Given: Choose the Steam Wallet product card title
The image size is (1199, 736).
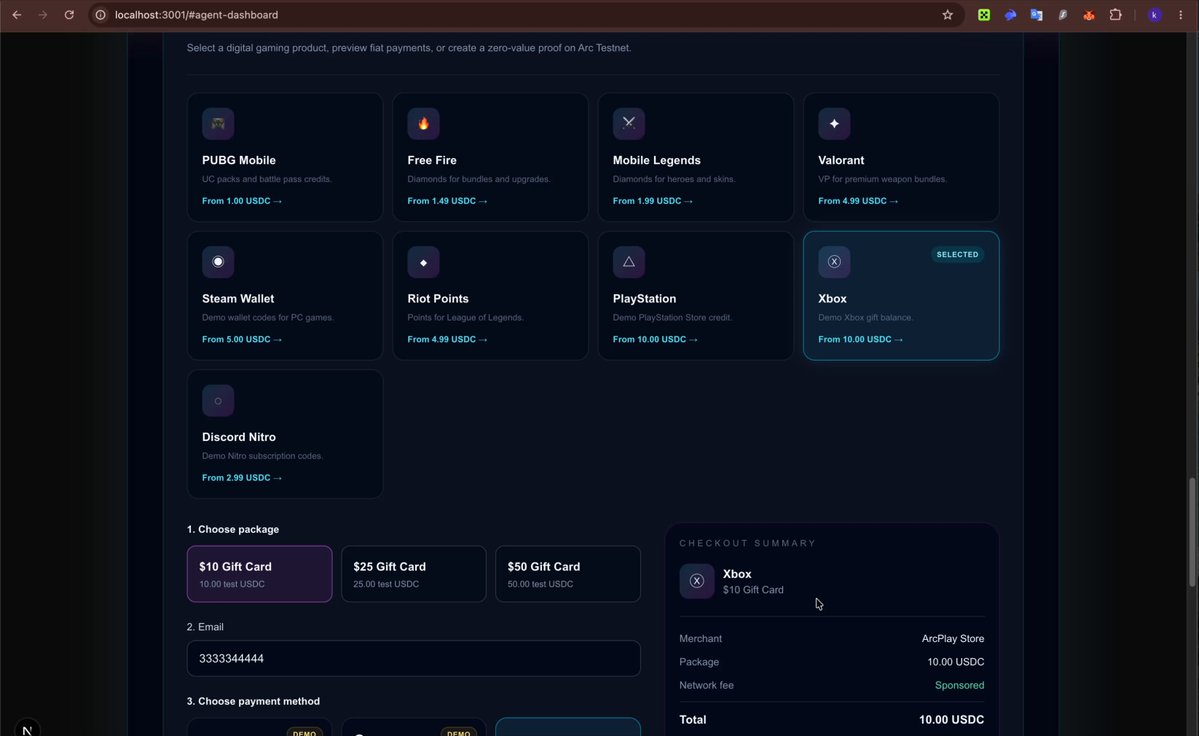Looking at the screenshot, I should point(238,299).
